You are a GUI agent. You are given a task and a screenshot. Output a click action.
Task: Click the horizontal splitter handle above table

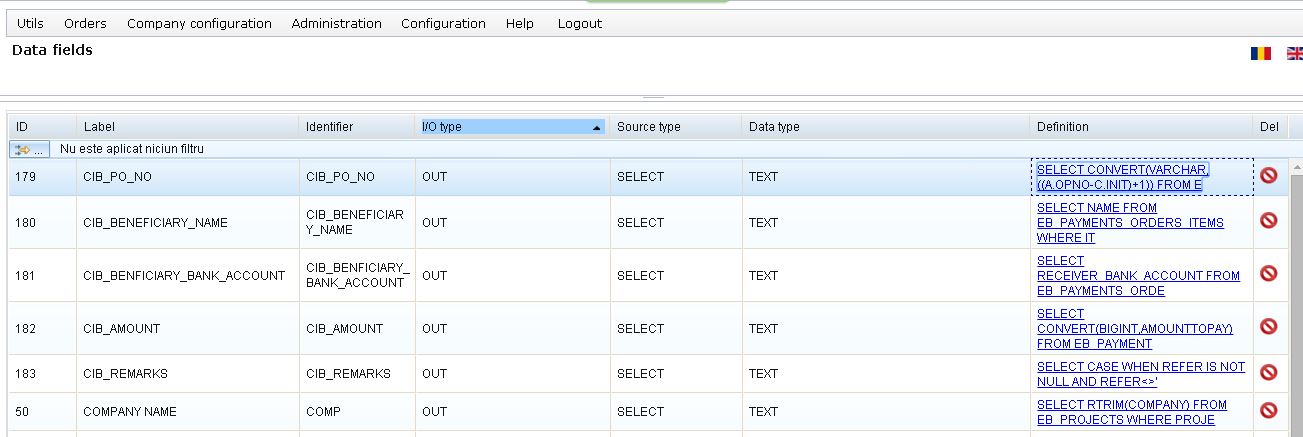(x=652, y=98)
